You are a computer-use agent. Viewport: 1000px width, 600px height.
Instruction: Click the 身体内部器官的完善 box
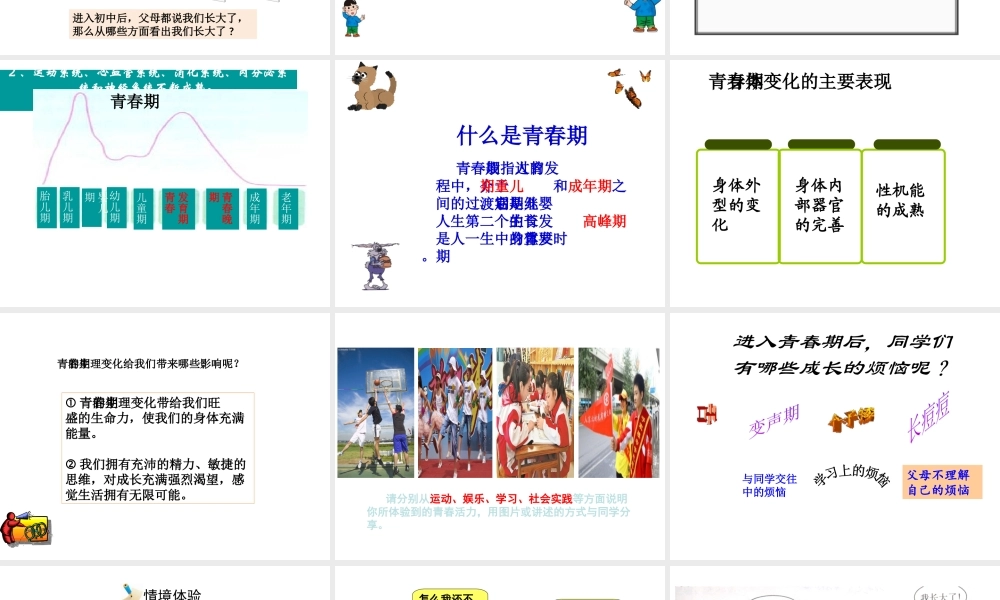tap(820, 206)
